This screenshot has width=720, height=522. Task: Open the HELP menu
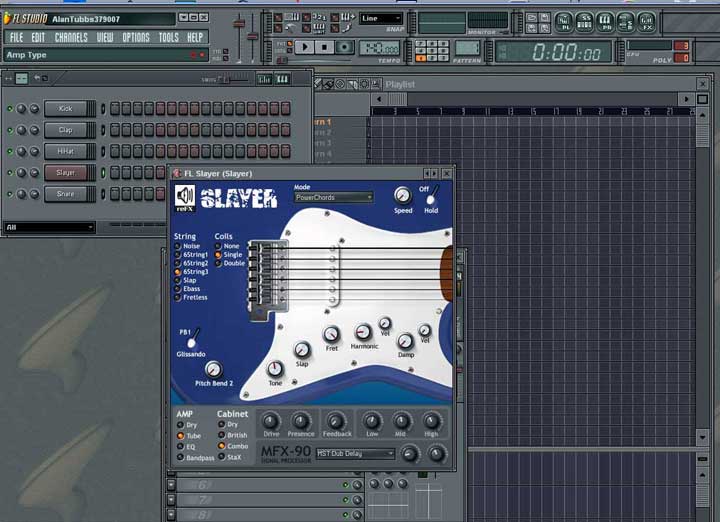coord(195,38)
